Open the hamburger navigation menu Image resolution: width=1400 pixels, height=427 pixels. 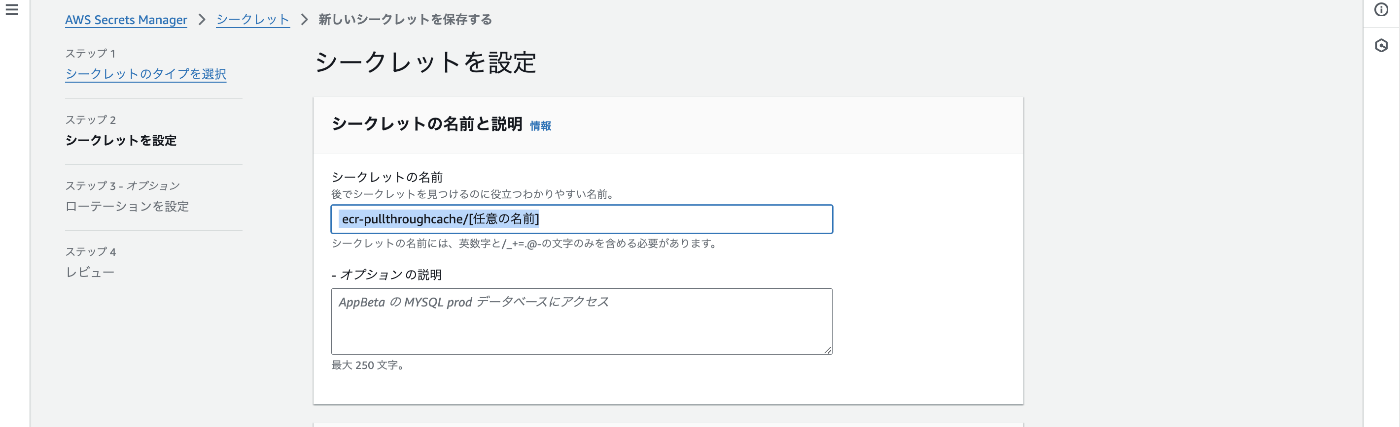(12, 9)
